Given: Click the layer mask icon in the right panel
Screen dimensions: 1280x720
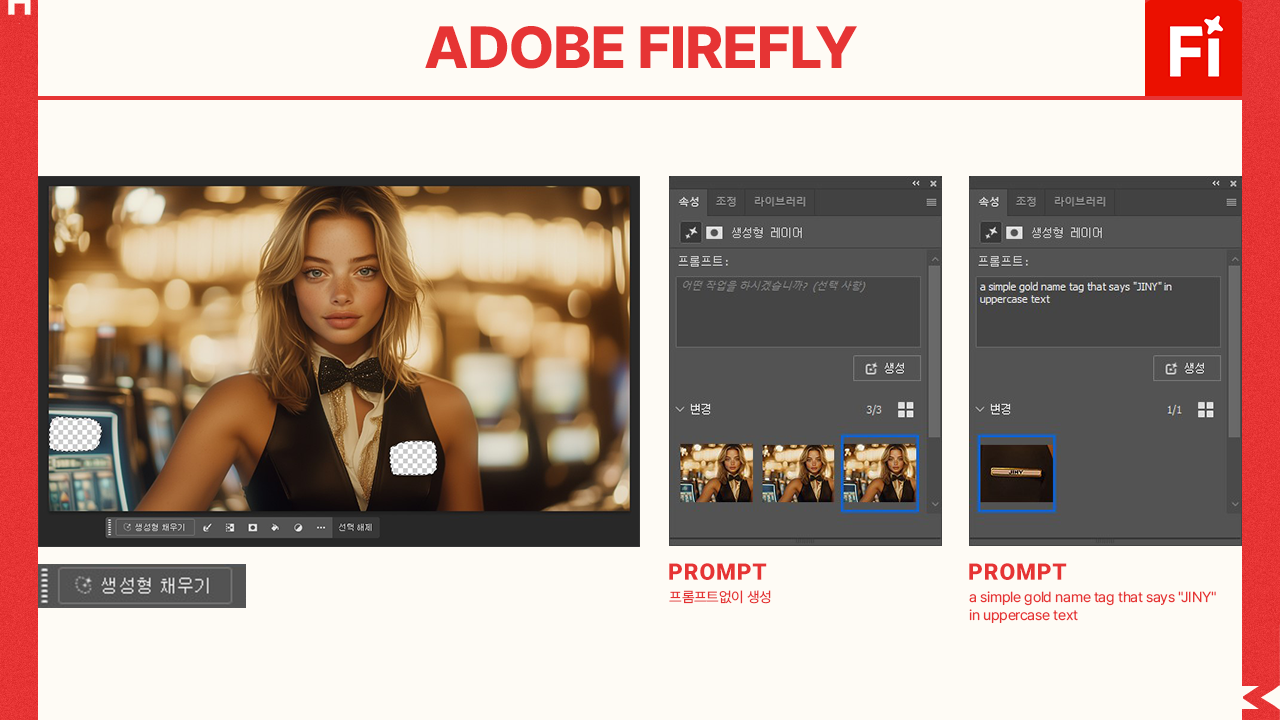Looking at the screenshot, I should click(x=1014, y=232).
